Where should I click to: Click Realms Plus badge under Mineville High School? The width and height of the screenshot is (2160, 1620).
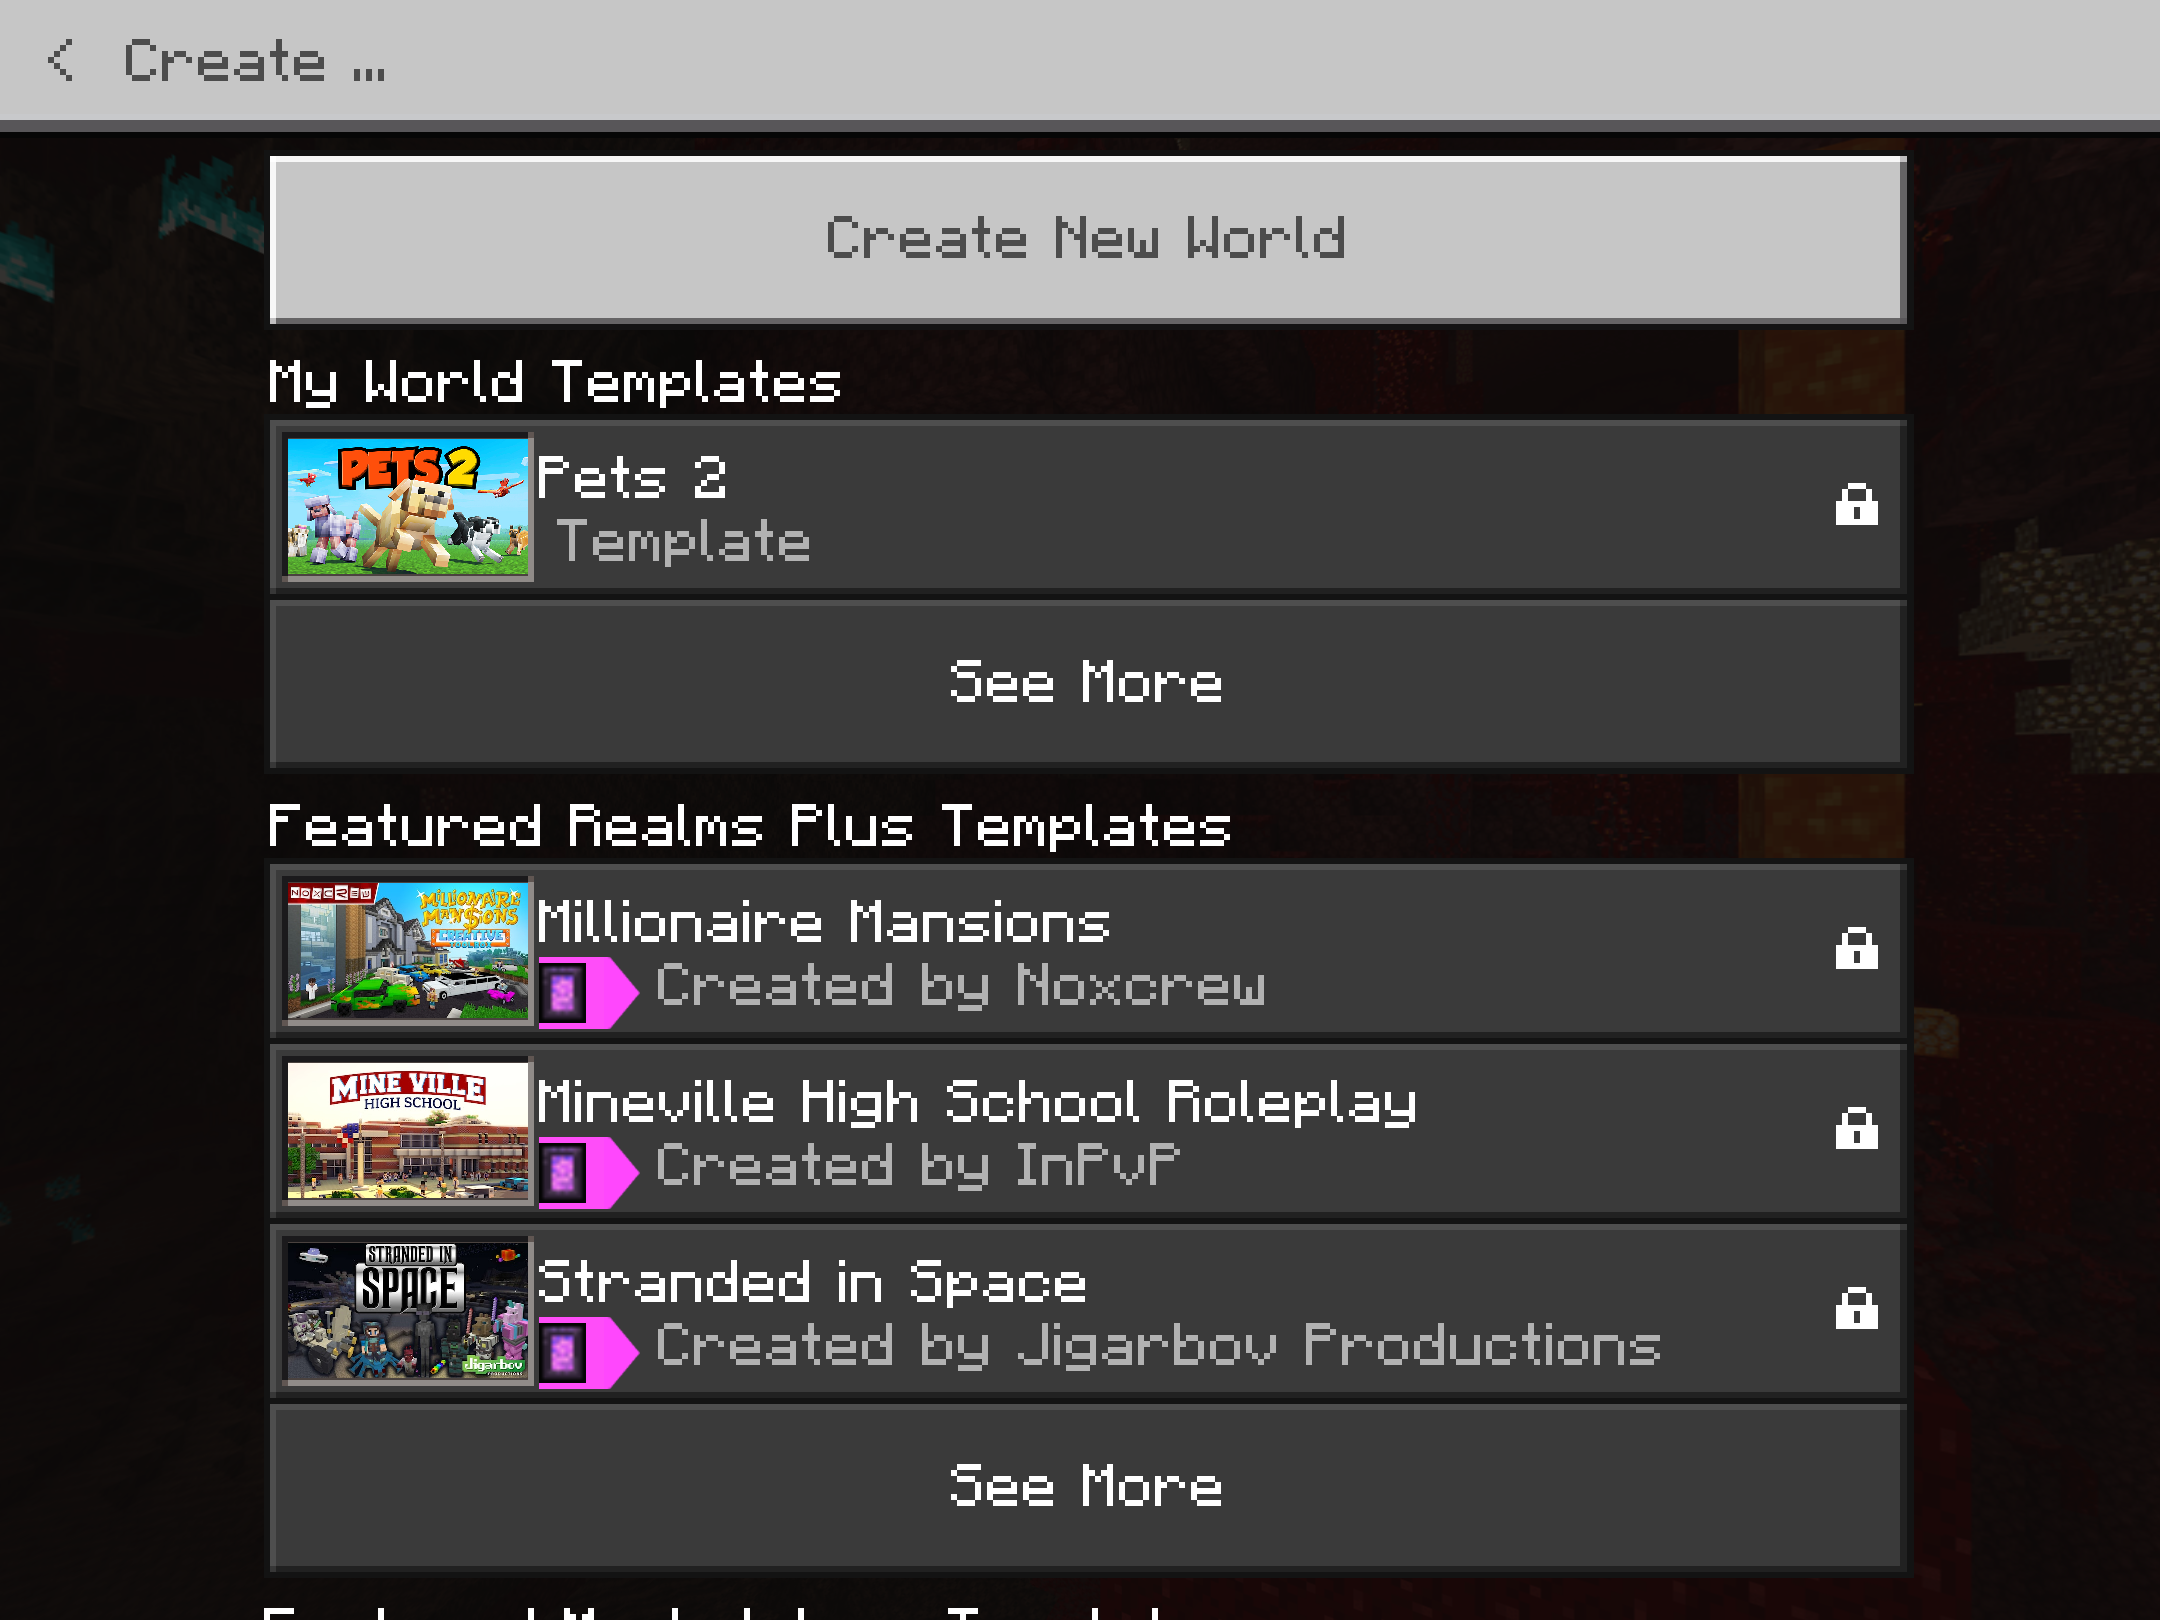[x=588, y=1172]
